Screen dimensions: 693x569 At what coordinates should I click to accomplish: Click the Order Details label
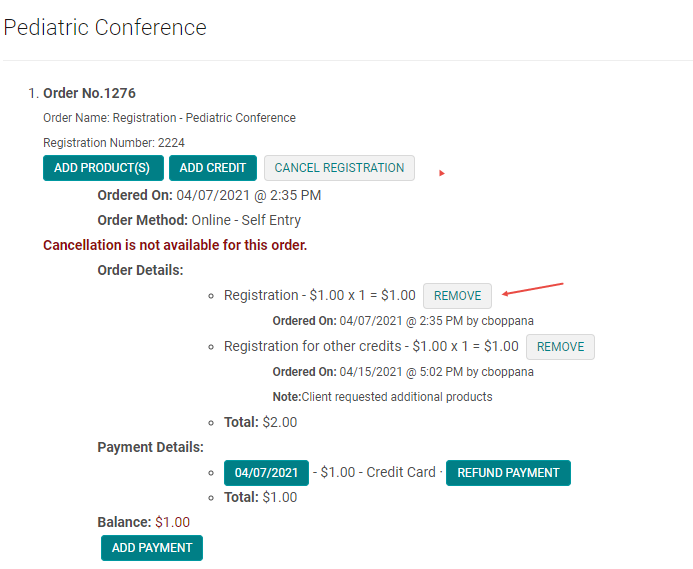pos(140,270)
